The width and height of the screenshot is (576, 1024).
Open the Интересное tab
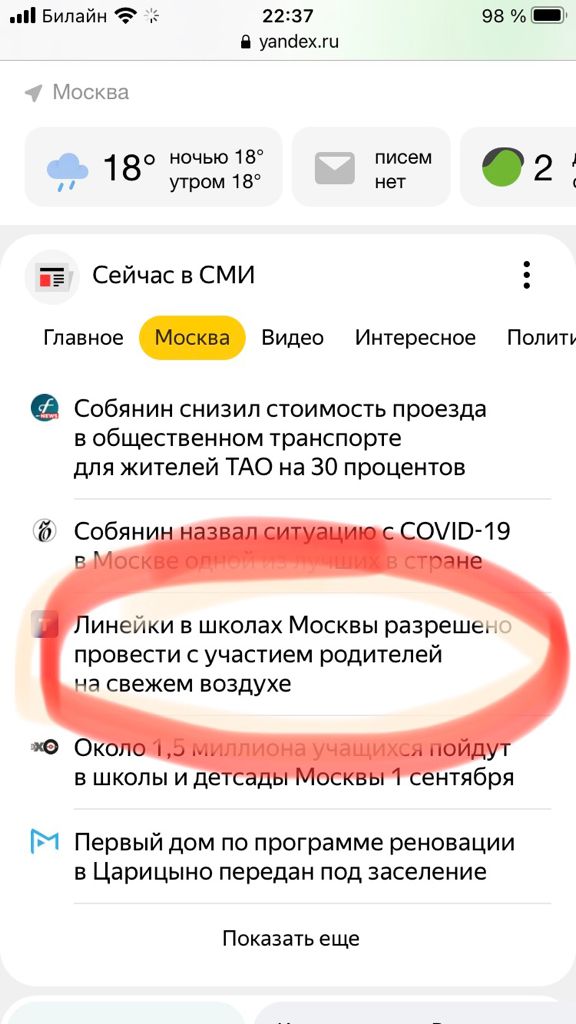point(415,338)
